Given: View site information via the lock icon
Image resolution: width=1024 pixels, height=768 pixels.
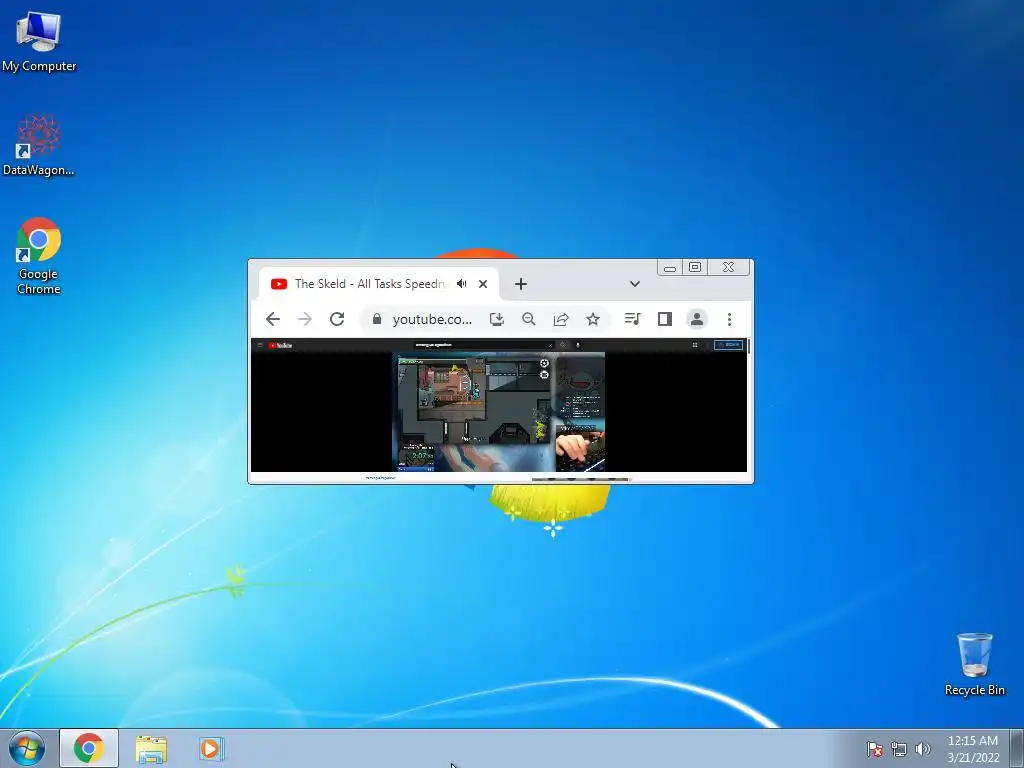Looking at the screenshot, I should click(x=377, y=319).
